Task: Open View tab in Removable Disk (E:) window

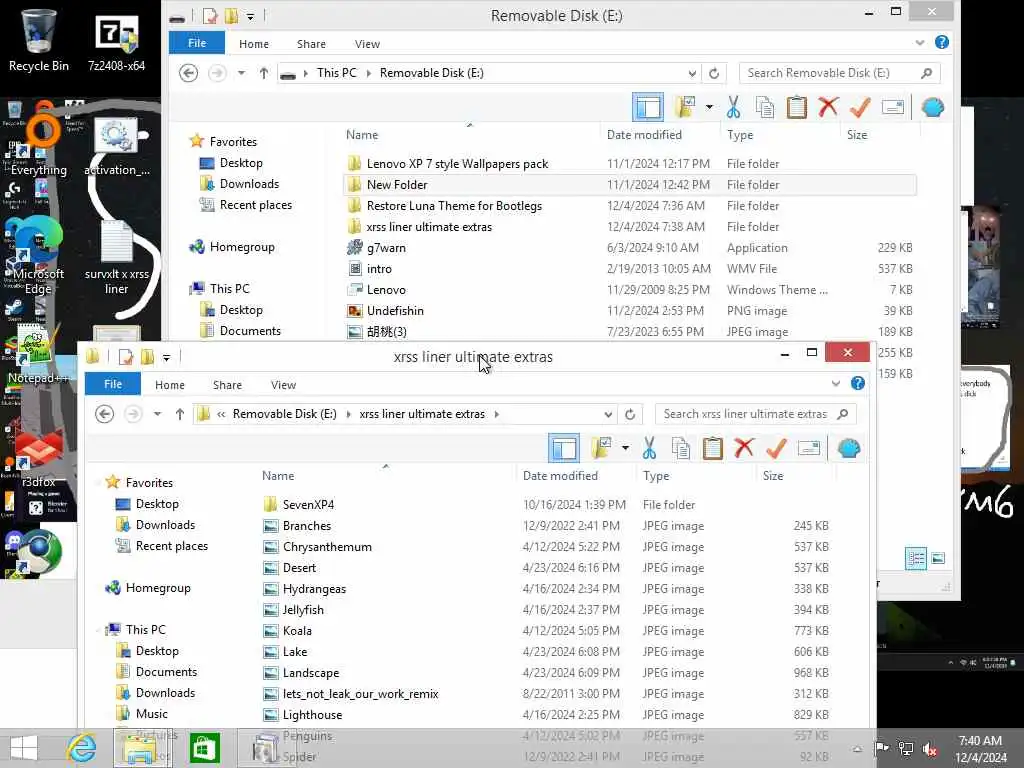Action: coord(367,44)
